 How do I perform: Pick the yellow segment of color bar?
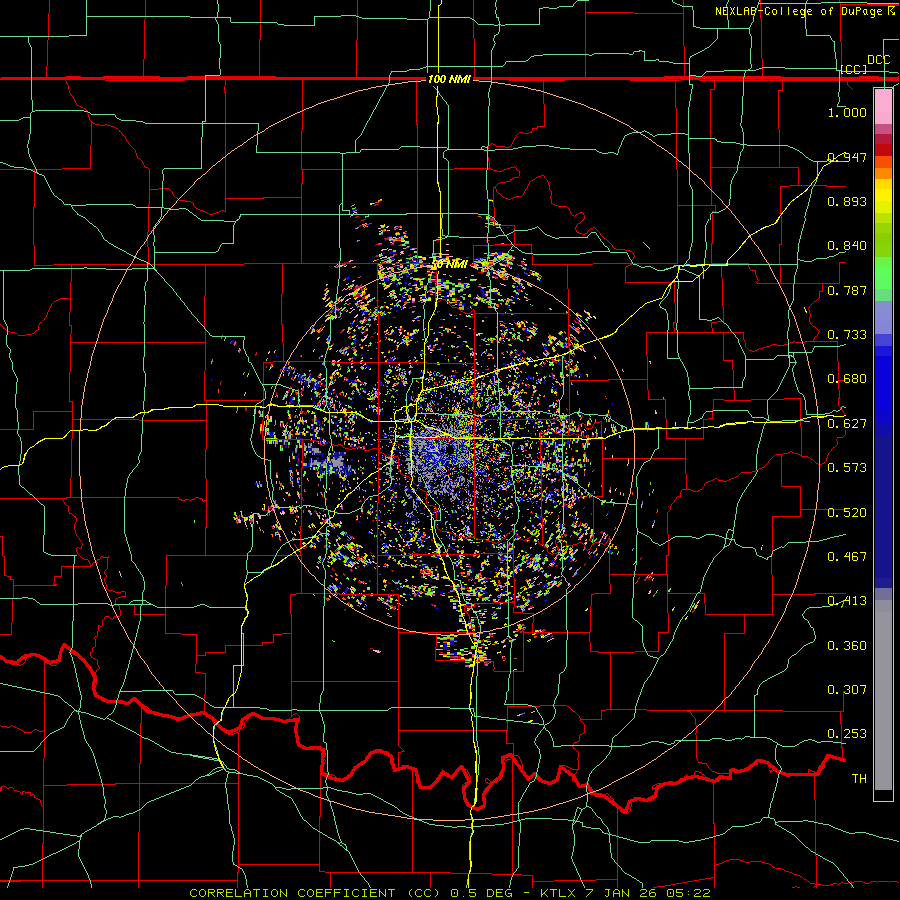pos(883,196)
